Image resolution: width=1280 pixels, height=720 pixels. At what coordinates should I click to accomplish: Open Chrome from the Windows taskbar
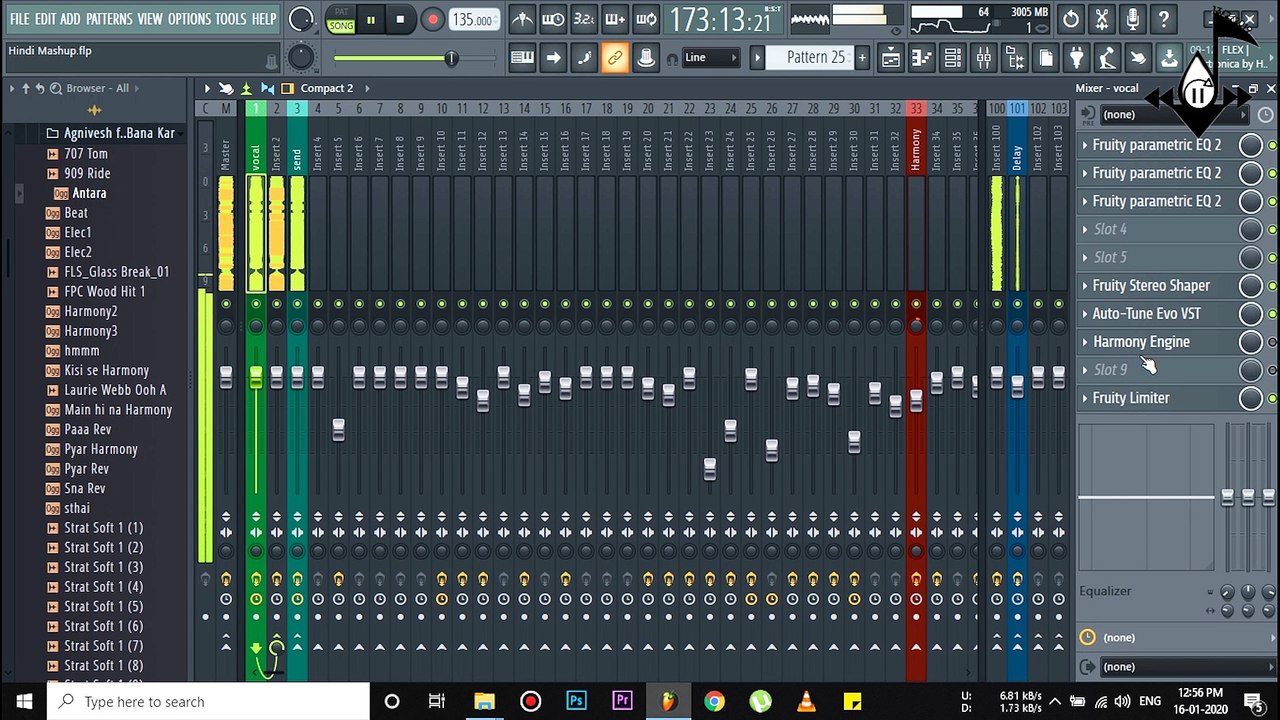pyautogui.click(x=714, y=701)
